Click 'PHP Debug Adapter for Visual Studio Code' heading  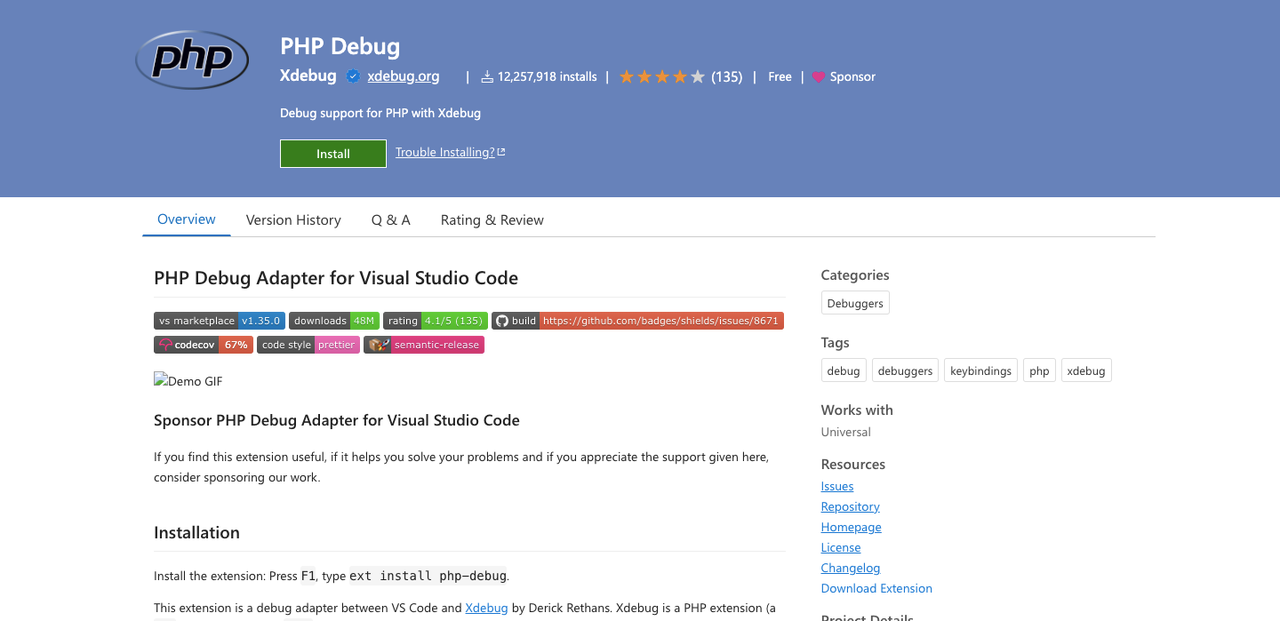click(336, 278)
